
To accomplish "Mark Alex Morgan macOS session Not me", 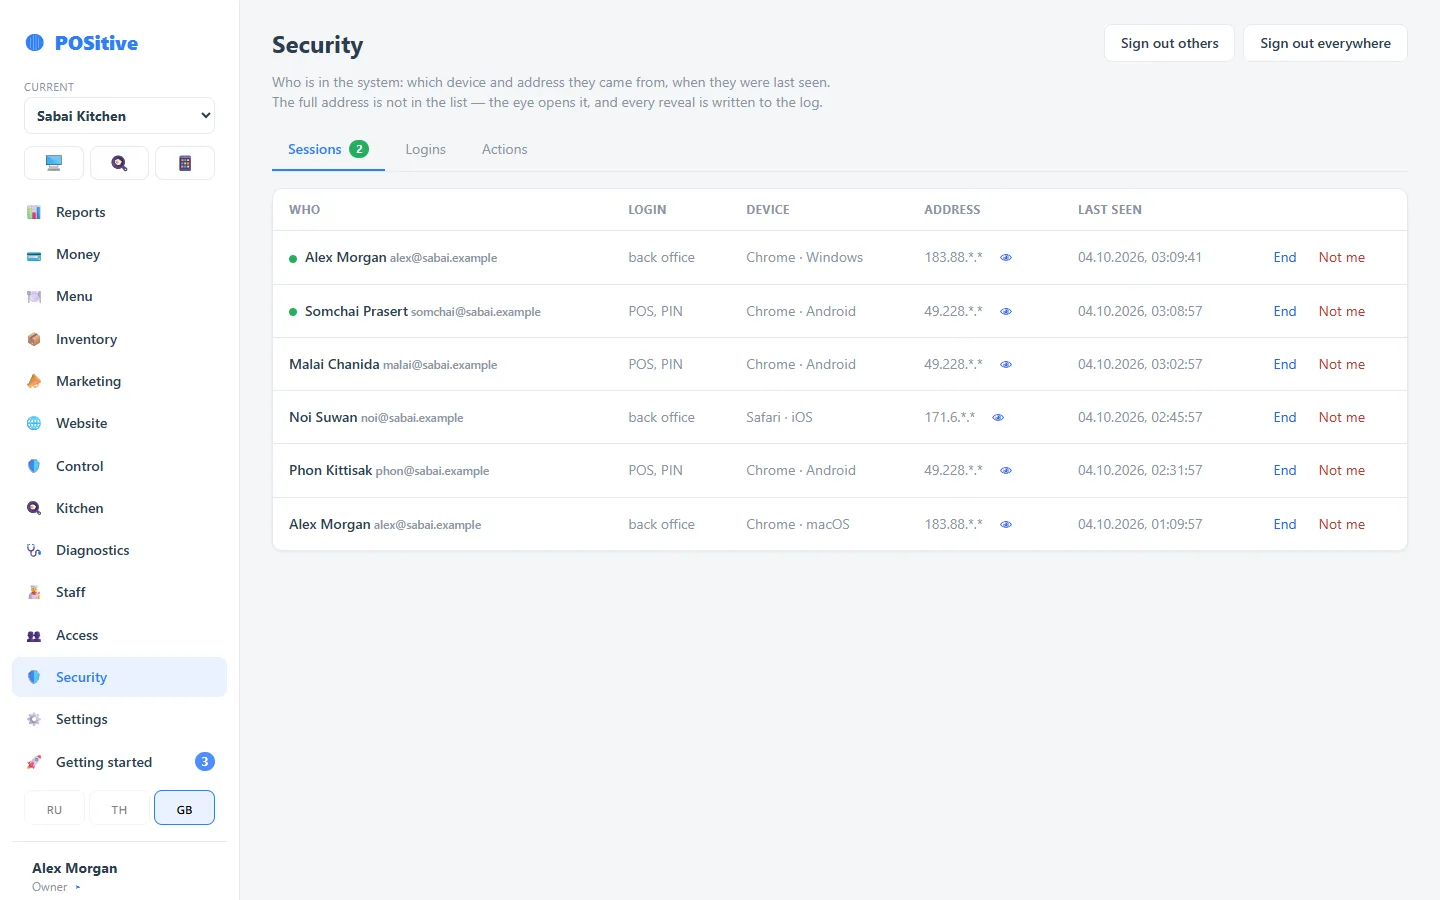I will click(x=1341, y=524).
